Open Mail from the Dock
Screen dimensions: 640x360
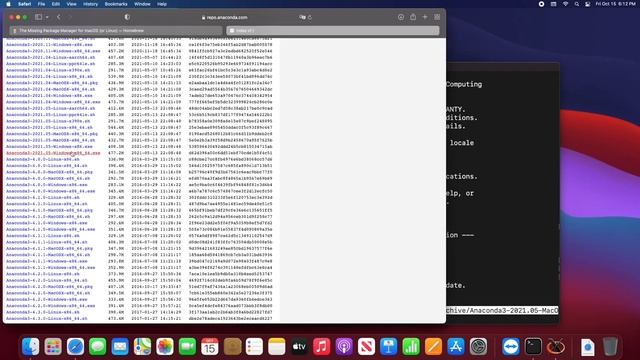click(120, 347)
